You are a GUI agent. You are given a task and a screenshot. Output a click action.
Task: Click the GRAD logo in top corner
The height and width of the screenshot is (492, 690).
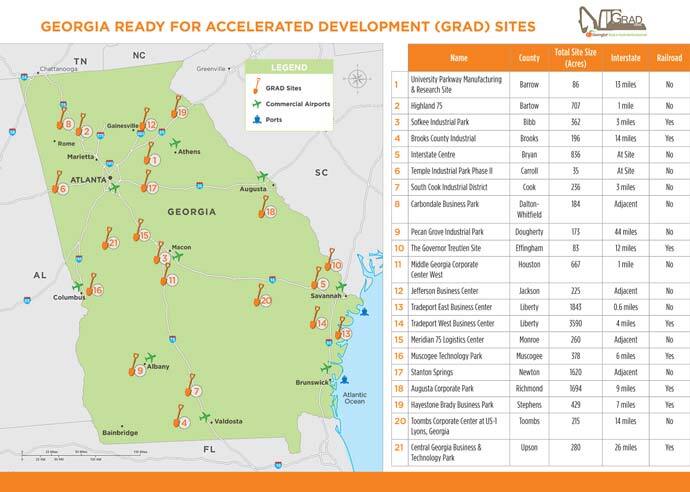click(613, 21)
